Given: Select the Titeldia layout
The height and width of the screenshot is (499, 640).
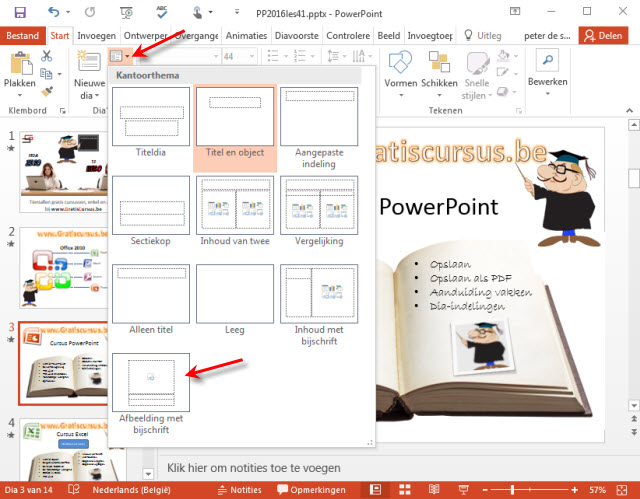Looking at the screenshot, I should point(151,122).
